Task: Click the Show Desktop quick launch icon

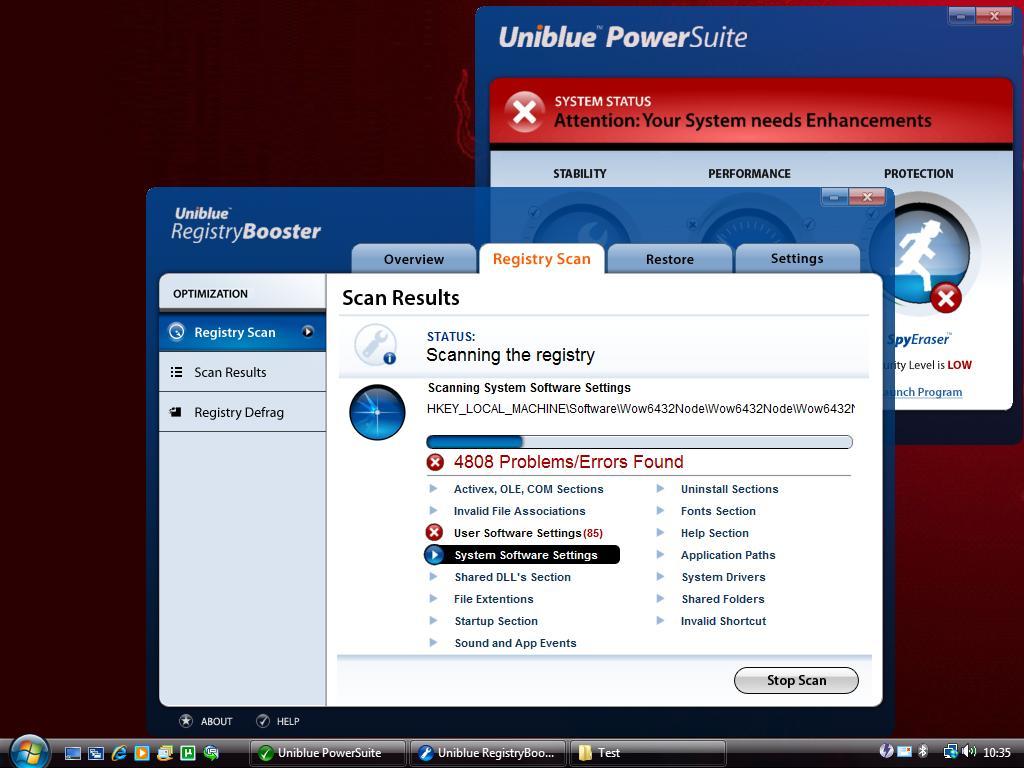Action: [72, 753]
